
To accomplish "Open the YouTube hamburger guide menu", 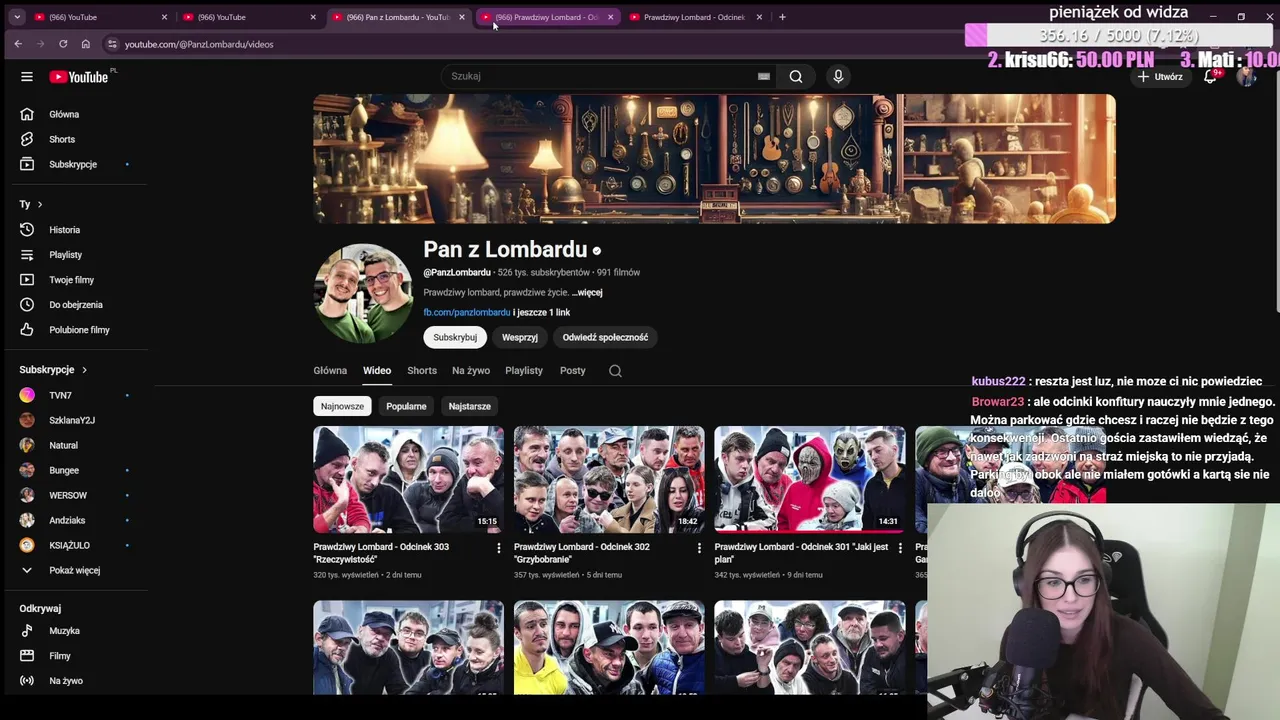I will tap(27, 77).
